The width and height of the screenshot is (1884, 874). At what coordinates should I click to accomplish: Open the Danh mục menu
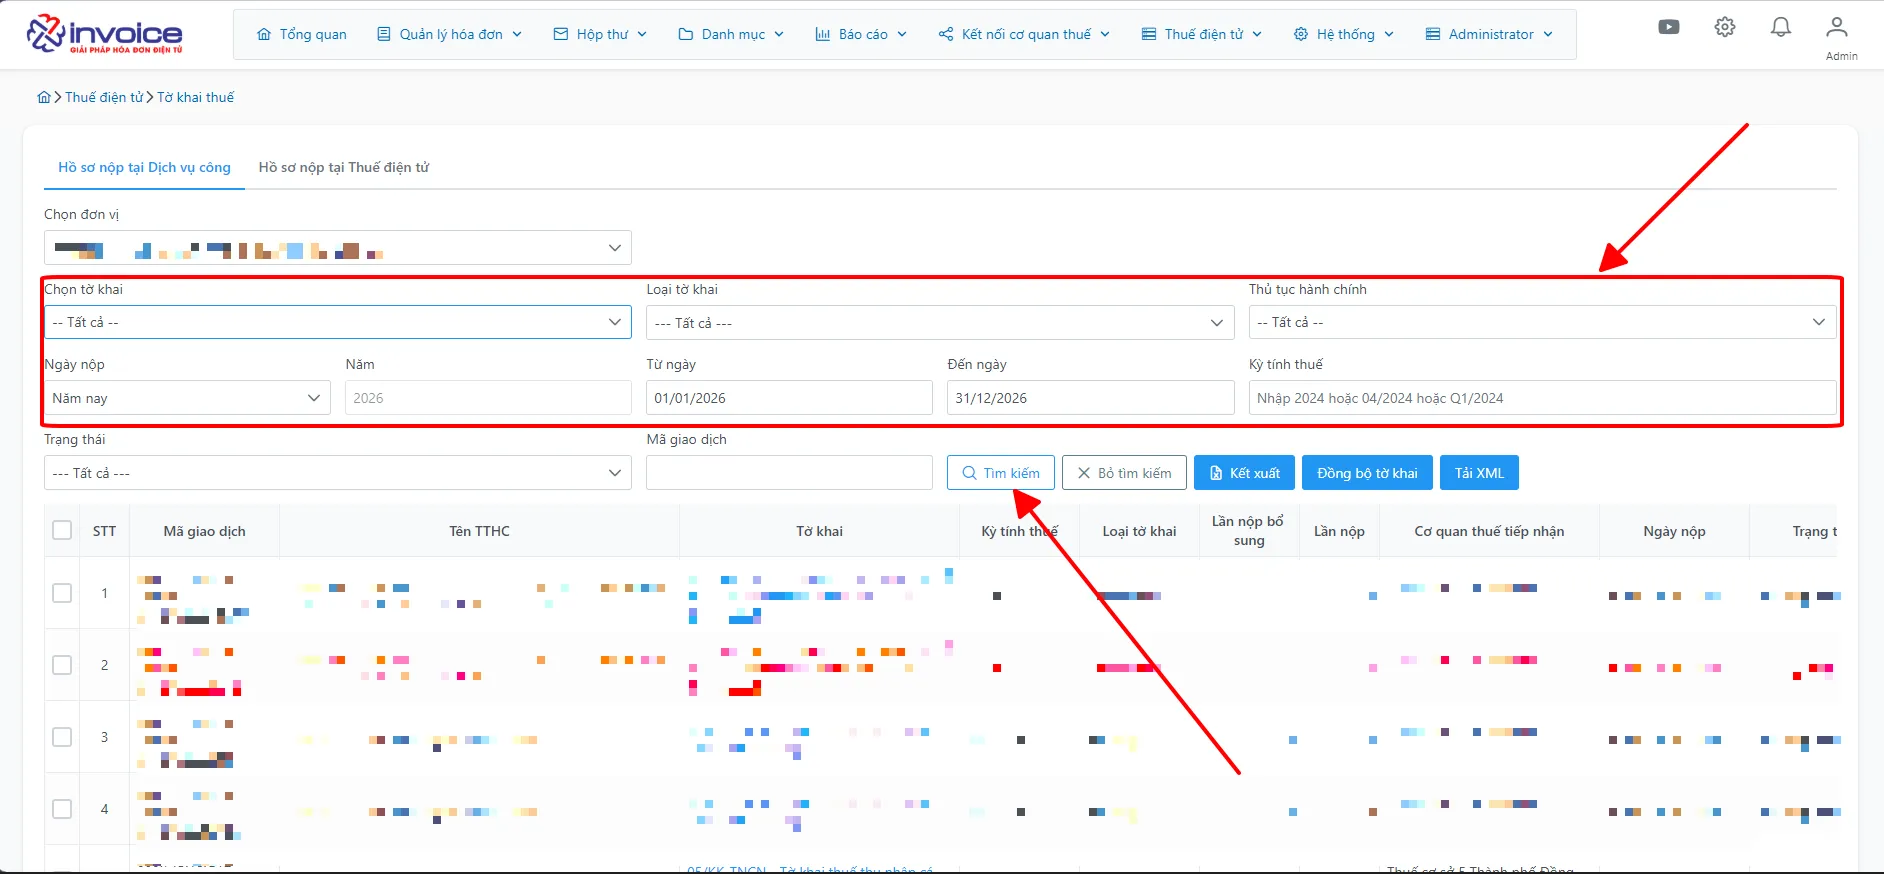(x=731, y=34)
